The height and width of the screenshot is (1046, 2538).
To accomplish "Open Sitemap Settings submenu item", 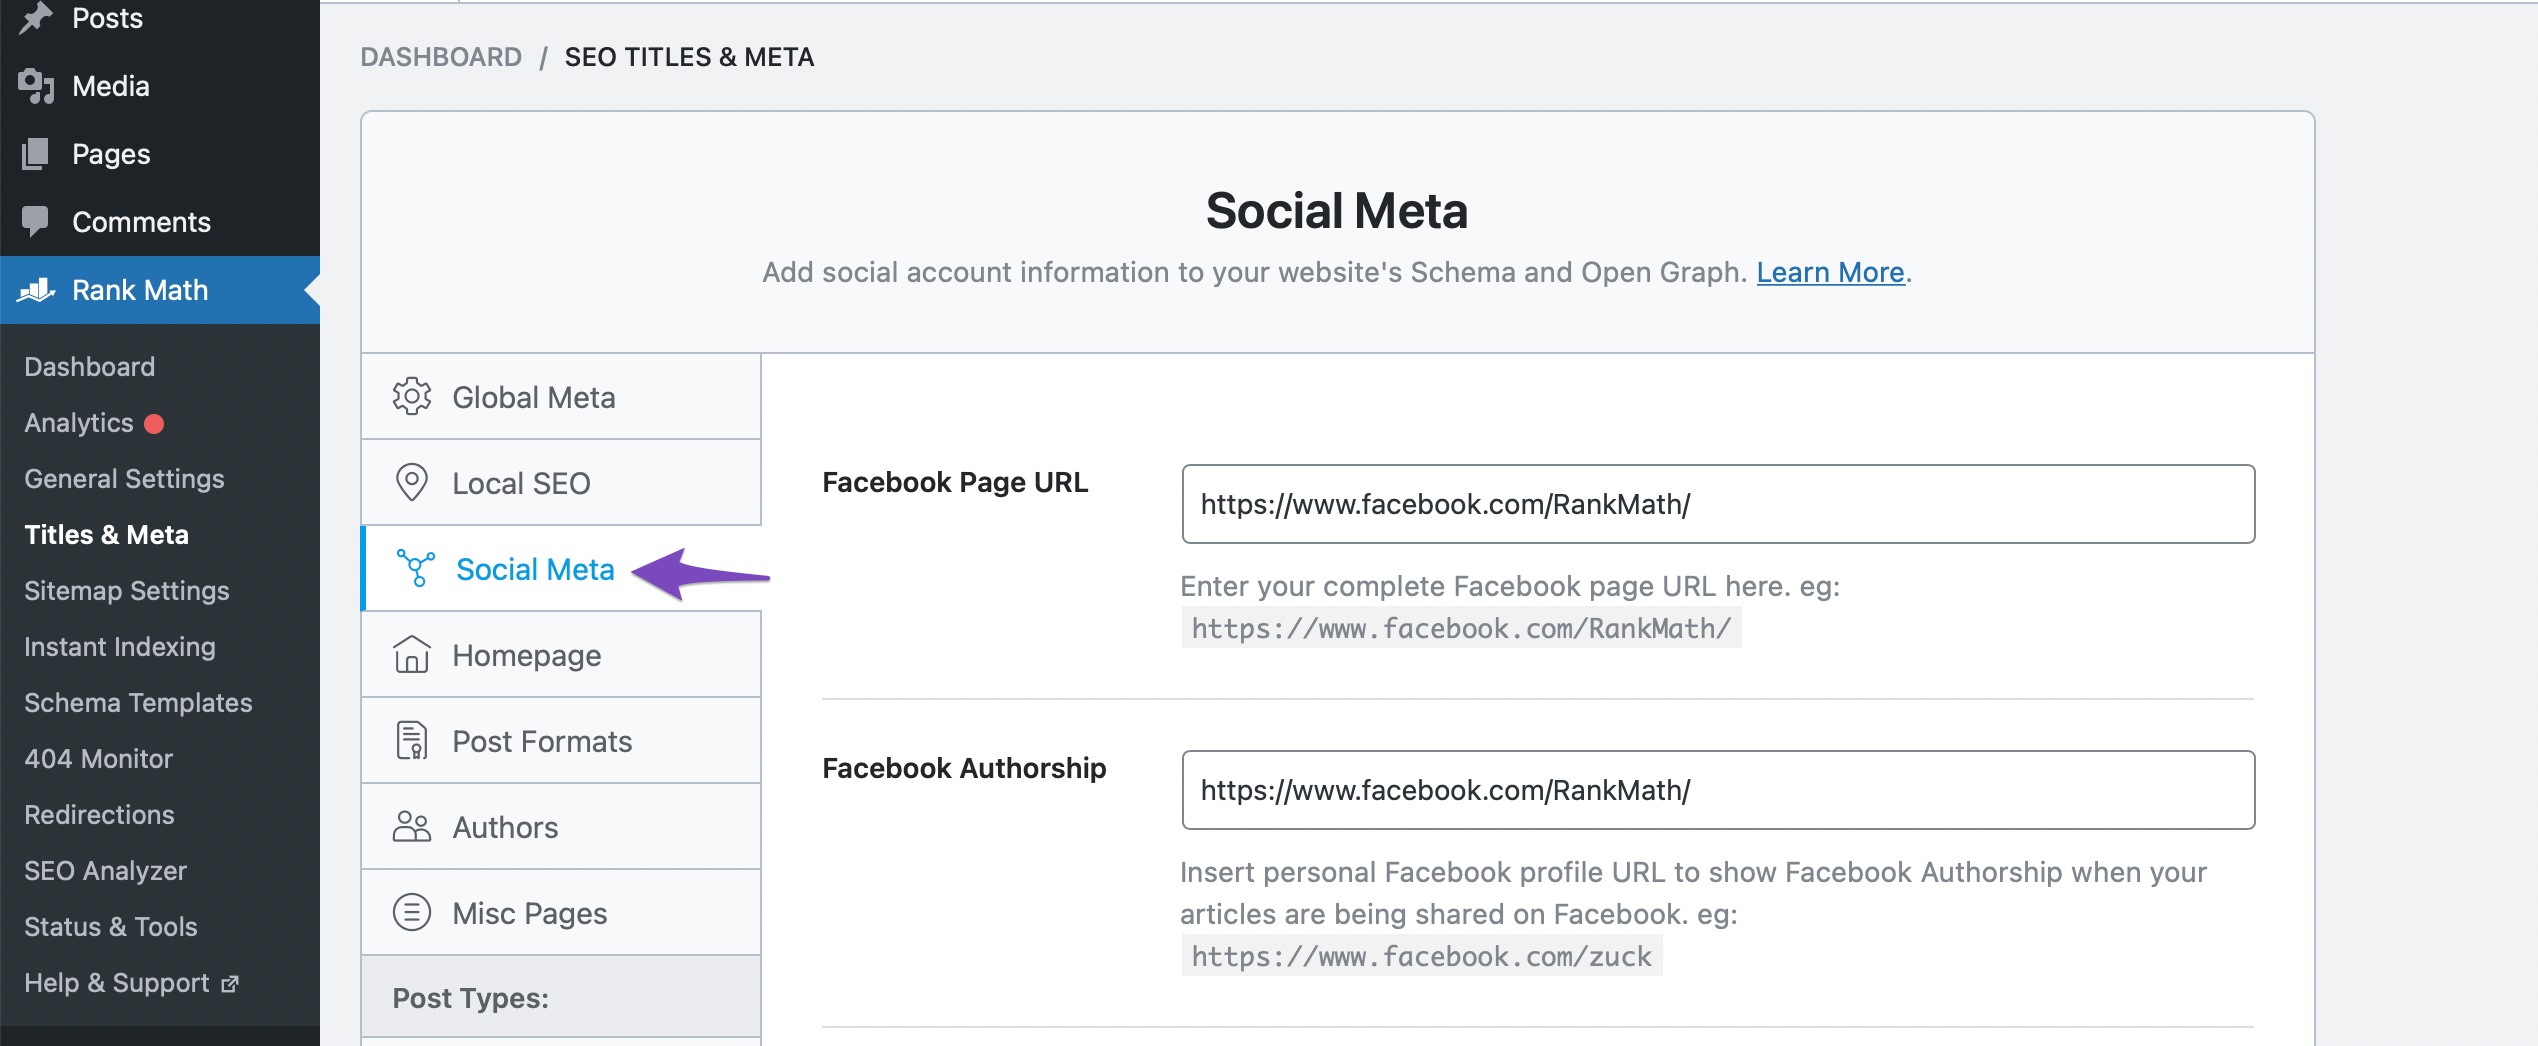I will pyautogui.click(x=127, y=591).
